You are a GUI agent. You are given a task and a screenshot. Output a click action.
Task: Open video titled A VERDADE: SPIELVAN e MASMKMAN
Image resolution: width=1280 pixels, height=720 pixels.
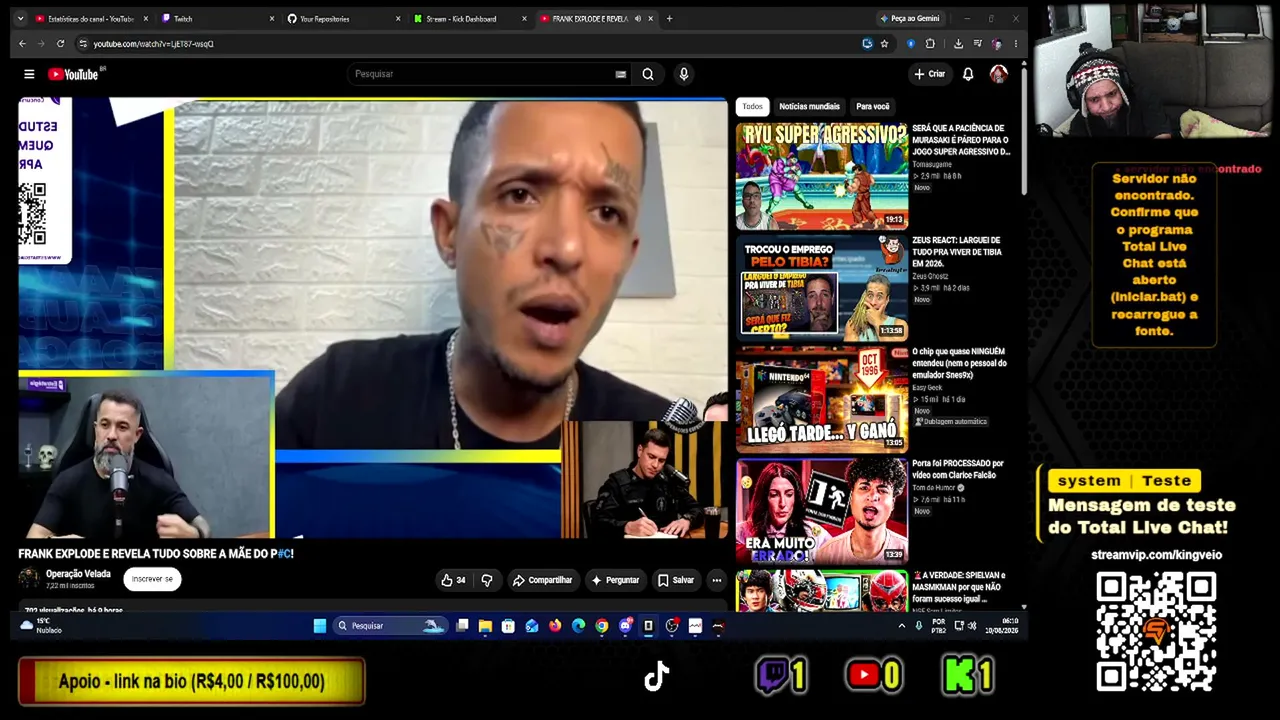pyautogui.click(x=957, y=587)
